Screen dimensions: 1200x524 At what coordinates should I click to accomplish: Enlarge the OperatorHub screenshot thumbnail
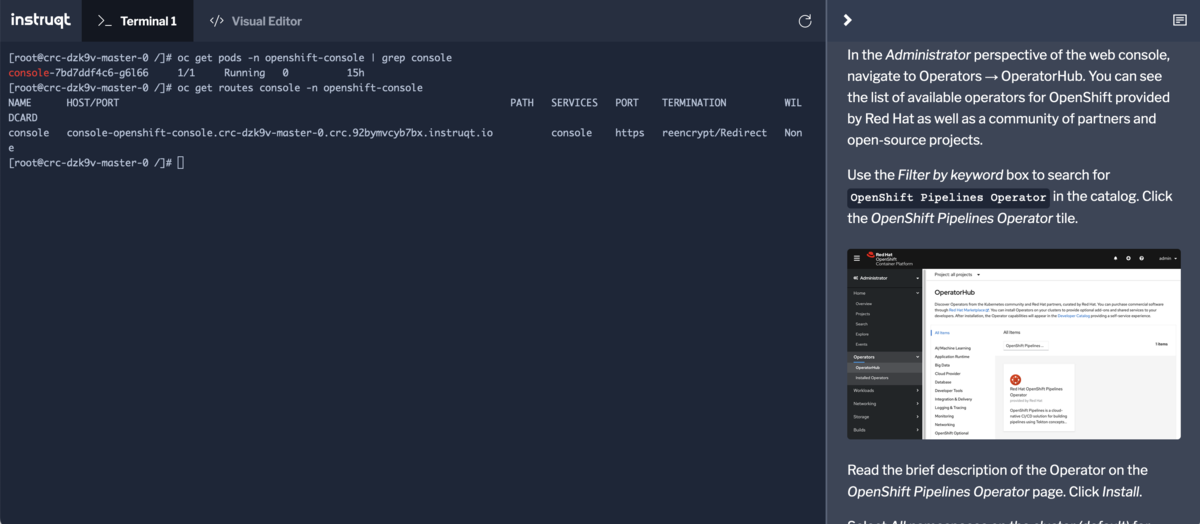tap(1013, 343)
